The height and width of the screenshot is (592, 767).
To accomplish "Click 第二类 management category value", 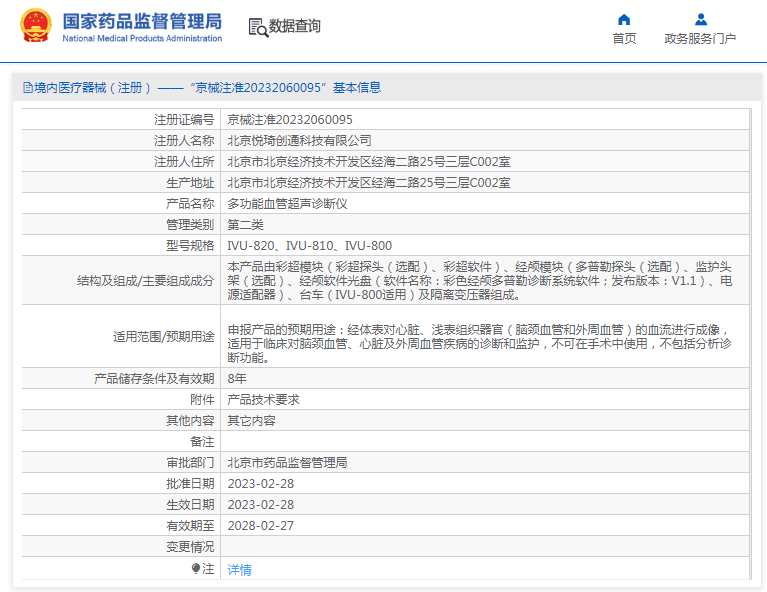I will [x=245, y=225].
